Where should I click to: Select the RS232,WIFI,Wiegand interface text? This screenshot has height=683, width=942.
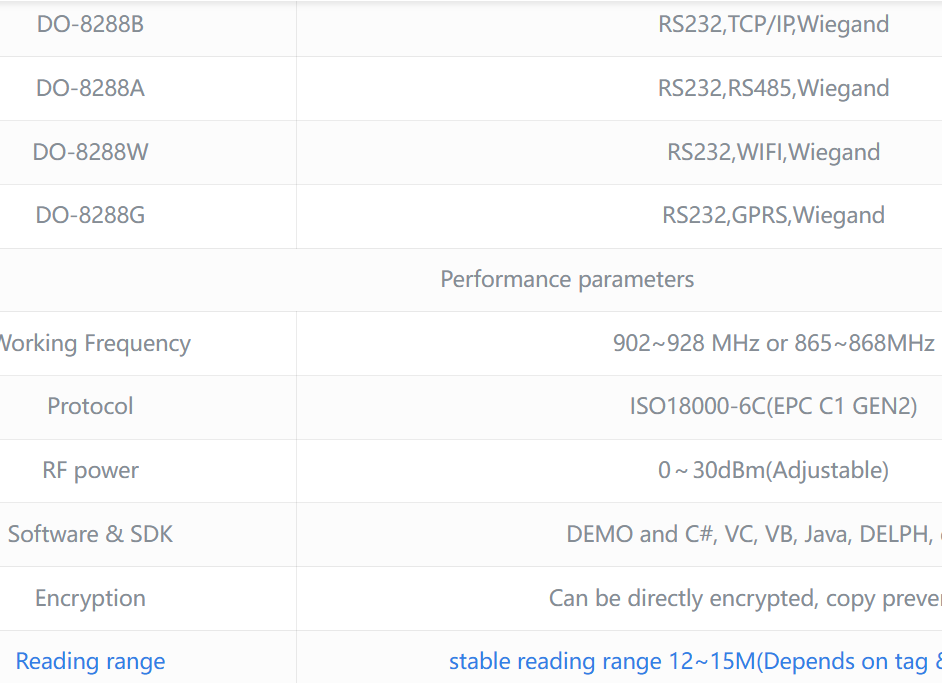tap(773, 152)
